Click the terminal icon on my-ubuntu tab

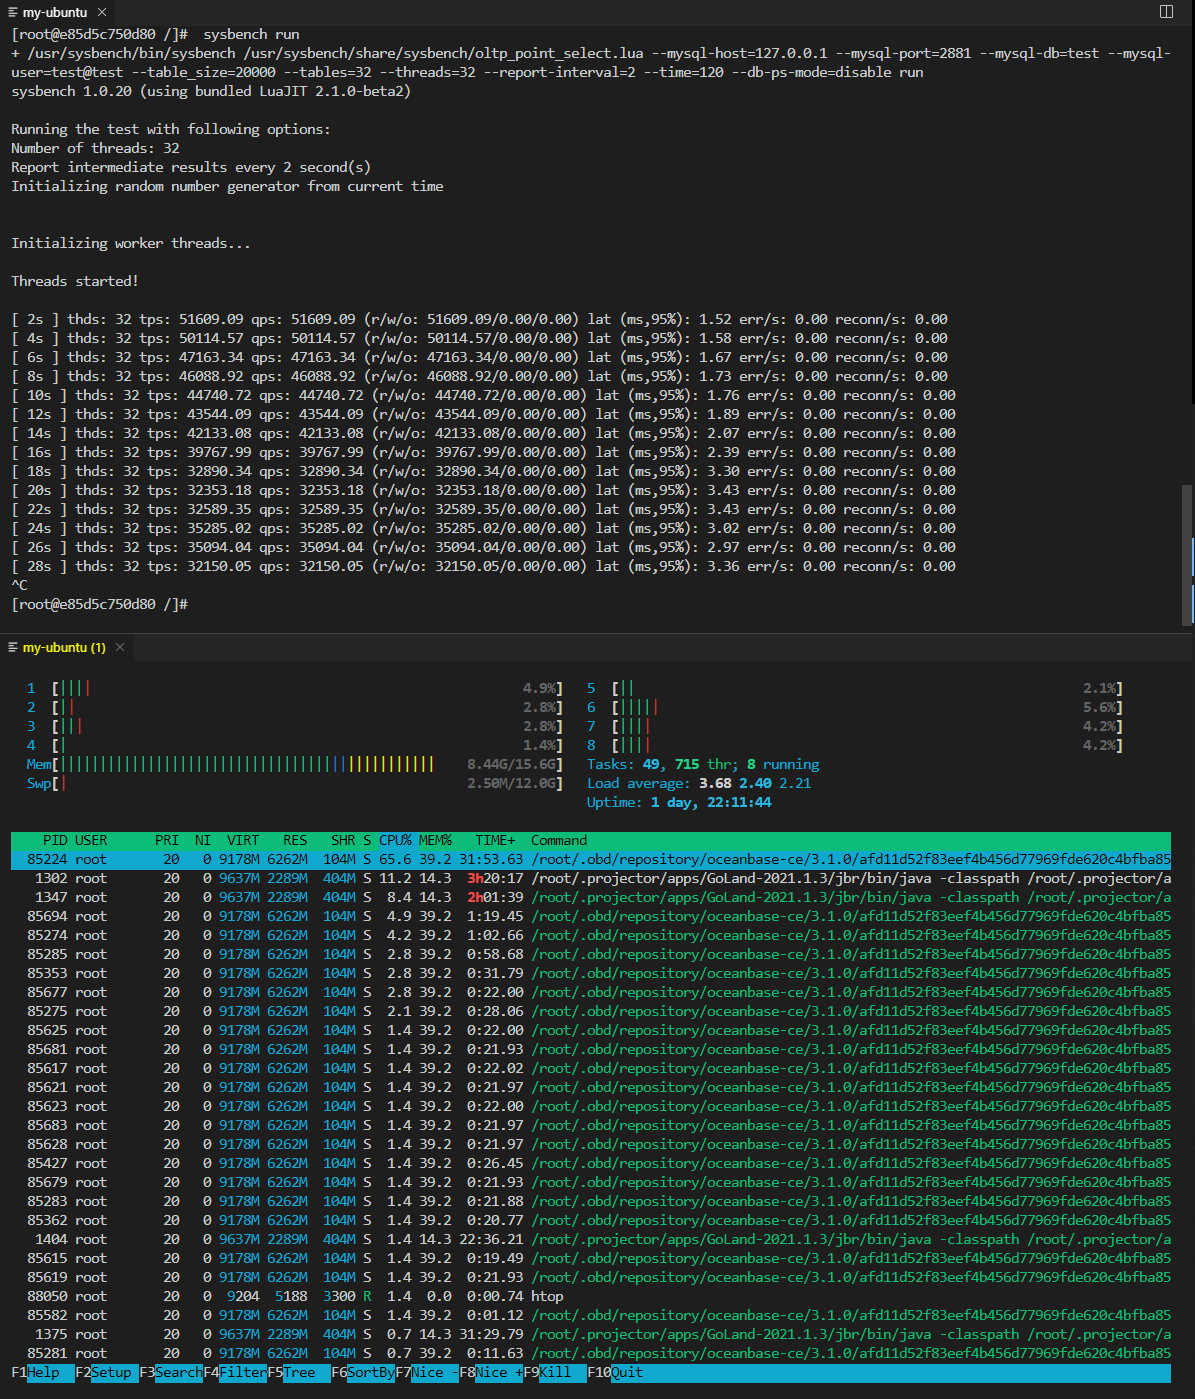point(15,12)
